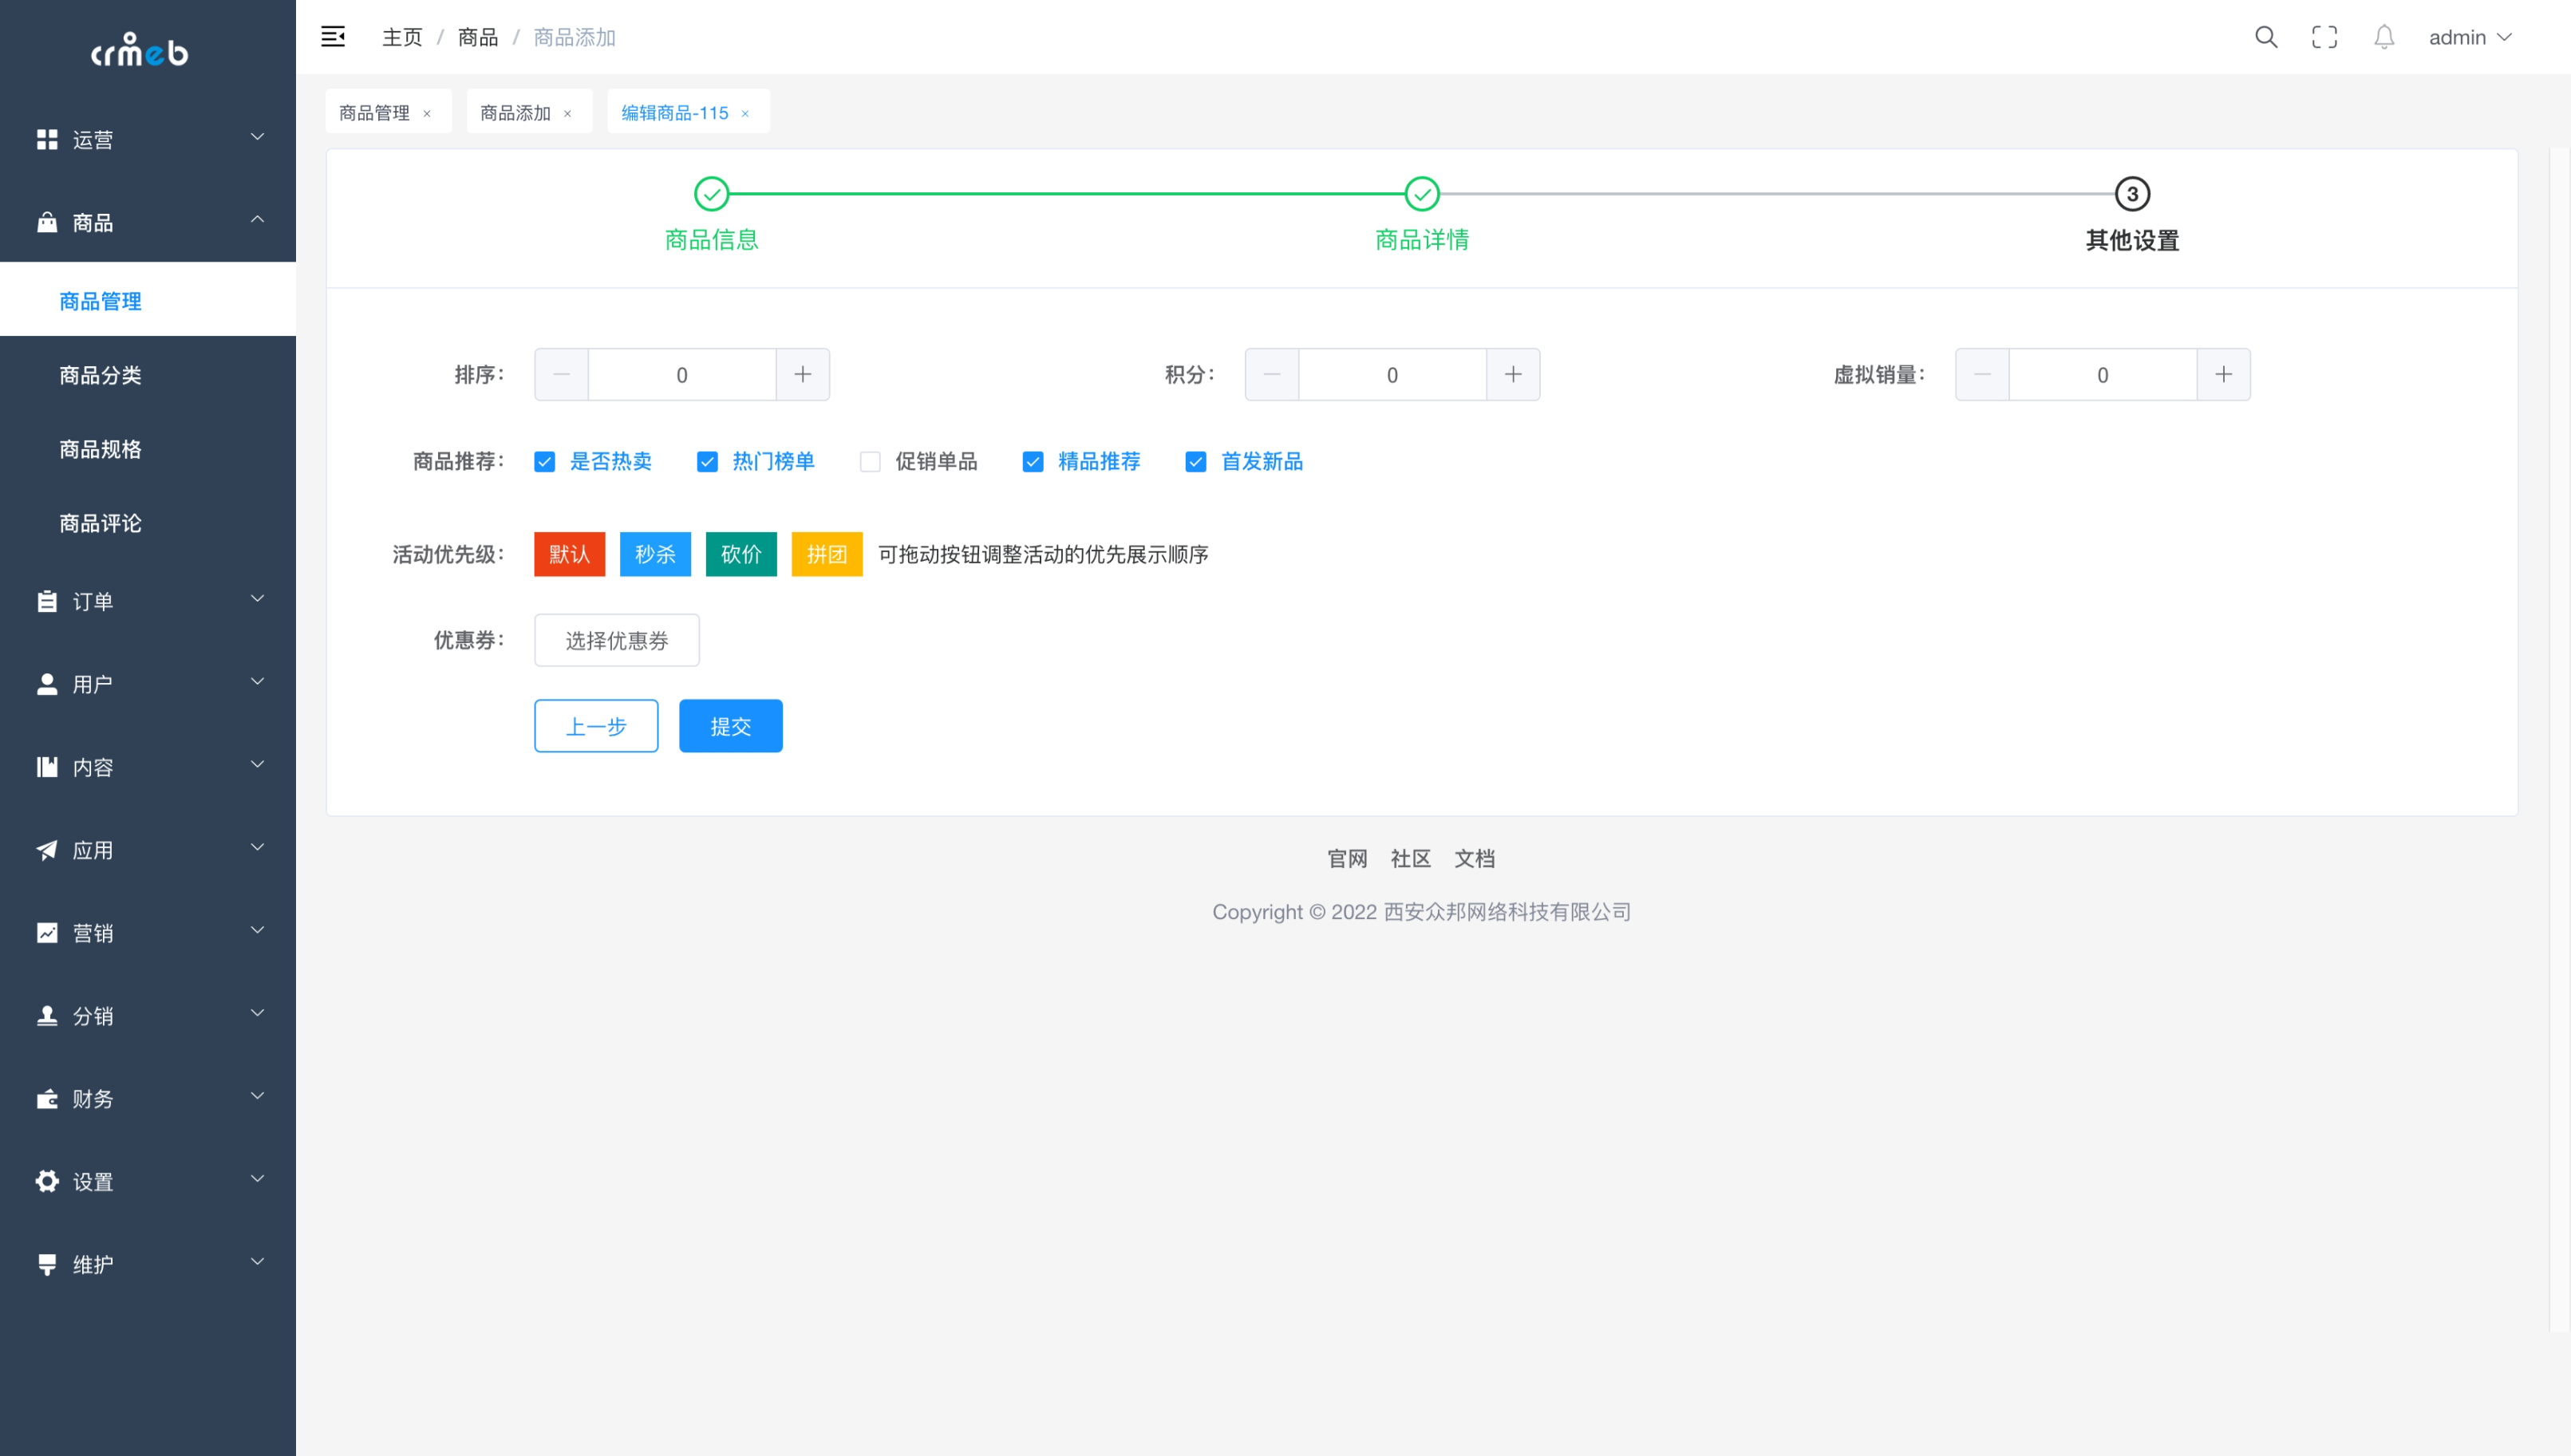Expand the 营销 menu

pos(257,931)
